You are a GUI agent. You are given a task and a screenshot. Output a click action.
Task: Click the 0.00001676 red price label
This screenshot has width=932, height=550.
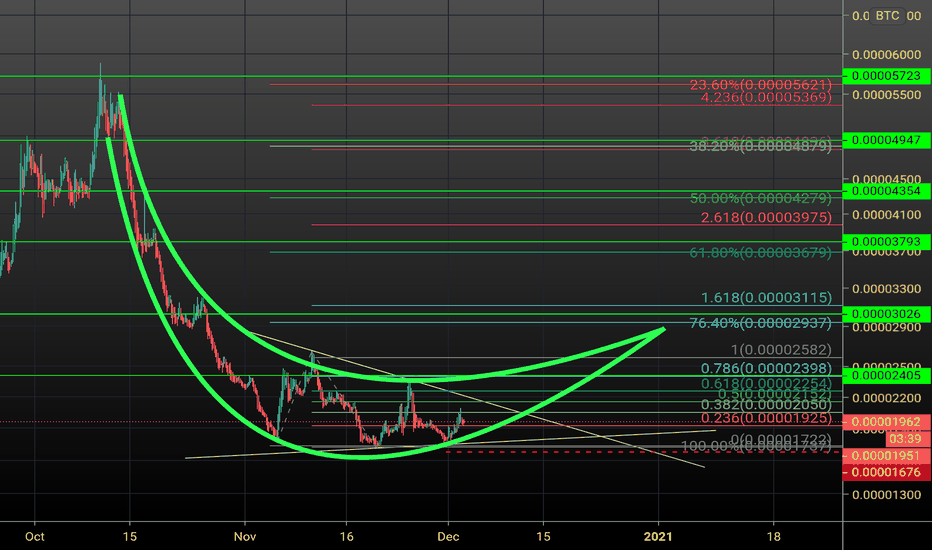point(886,472)
